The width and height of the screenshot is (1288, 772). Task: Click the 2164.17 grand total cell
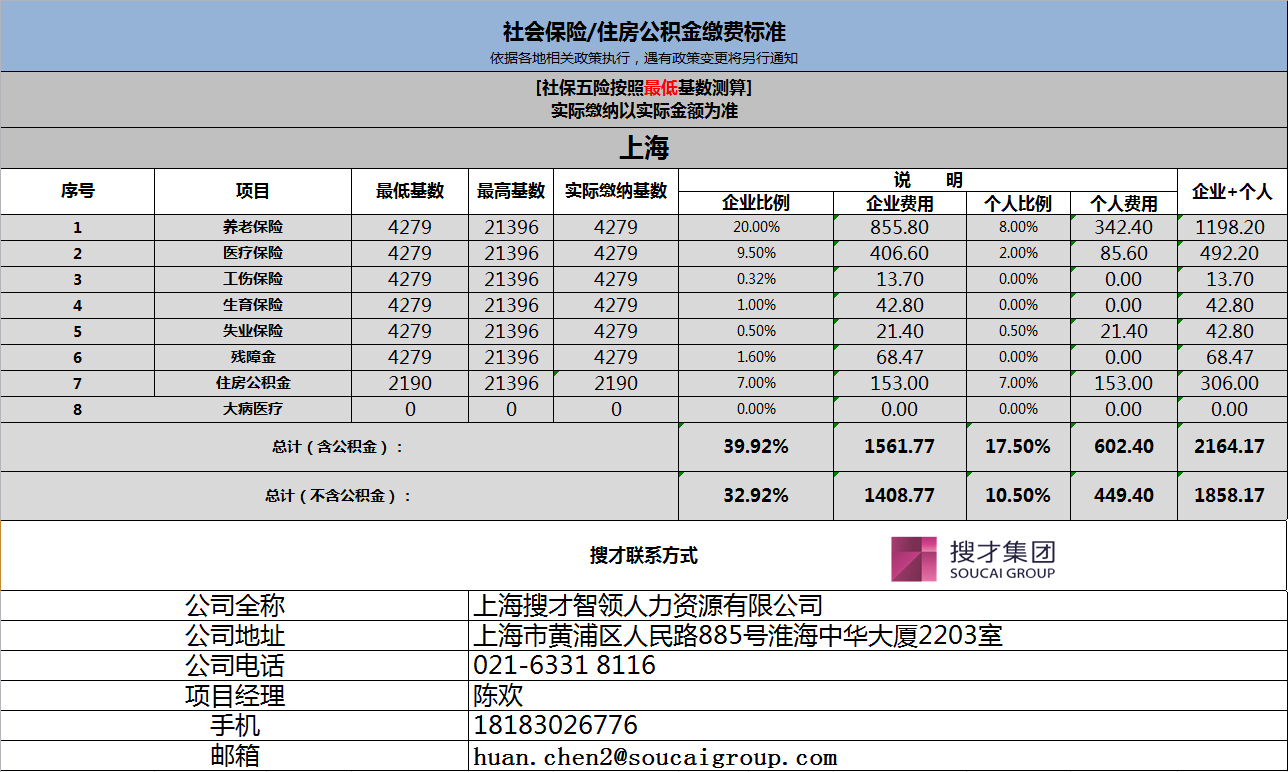click(1230, 447)
